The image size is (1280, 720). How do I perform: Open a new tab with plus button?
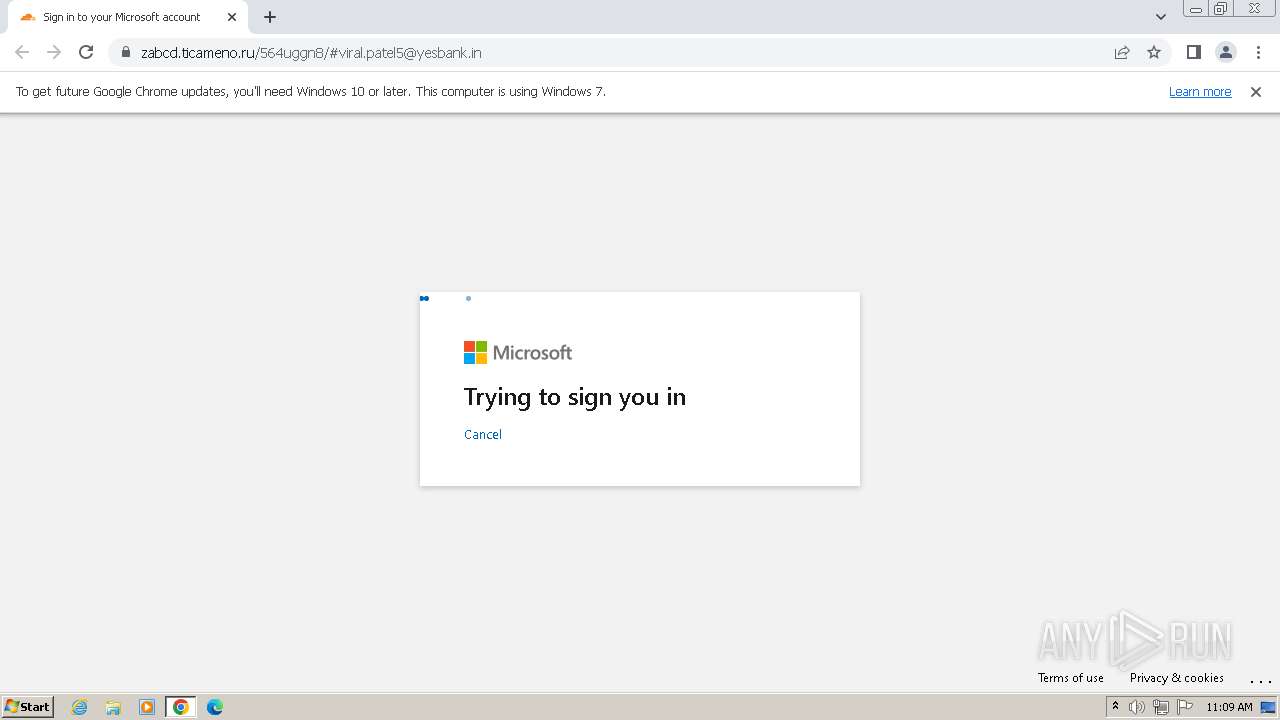click(270, 17)
